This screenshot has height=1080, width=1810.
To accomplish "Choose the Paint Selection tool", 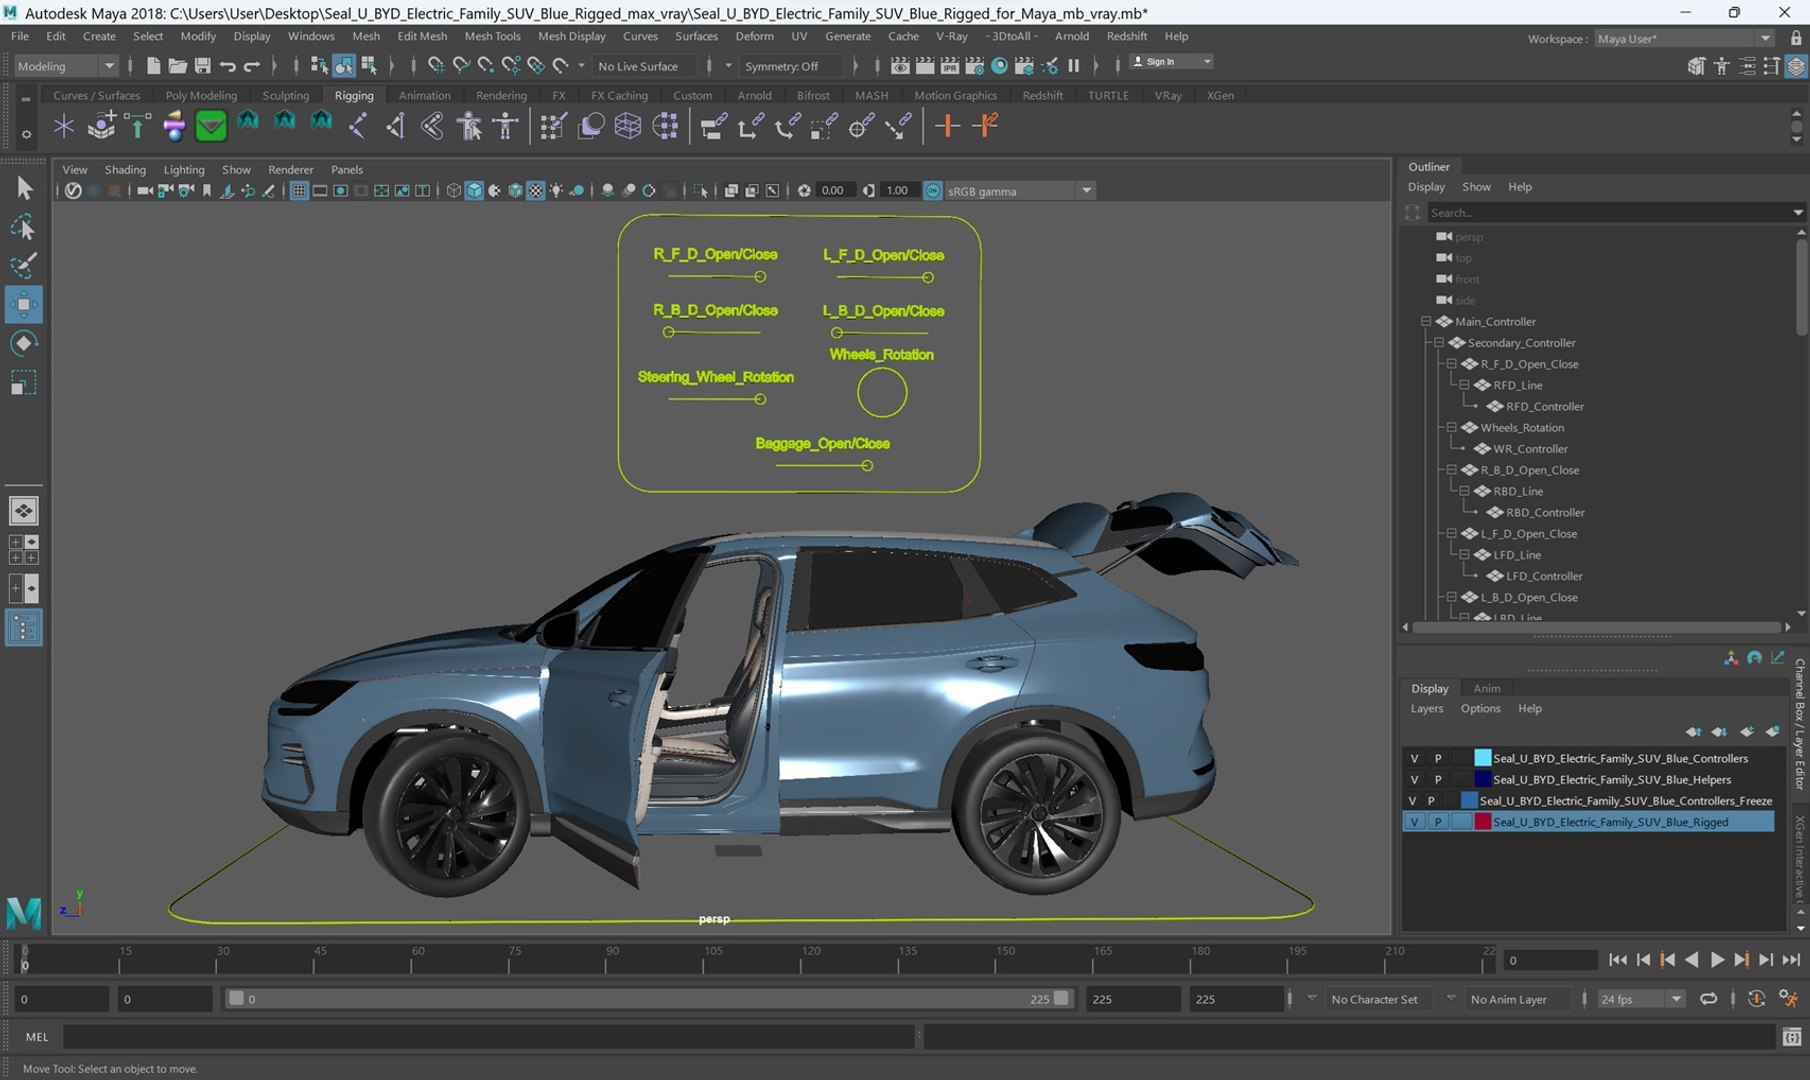I will click(24, 266).
